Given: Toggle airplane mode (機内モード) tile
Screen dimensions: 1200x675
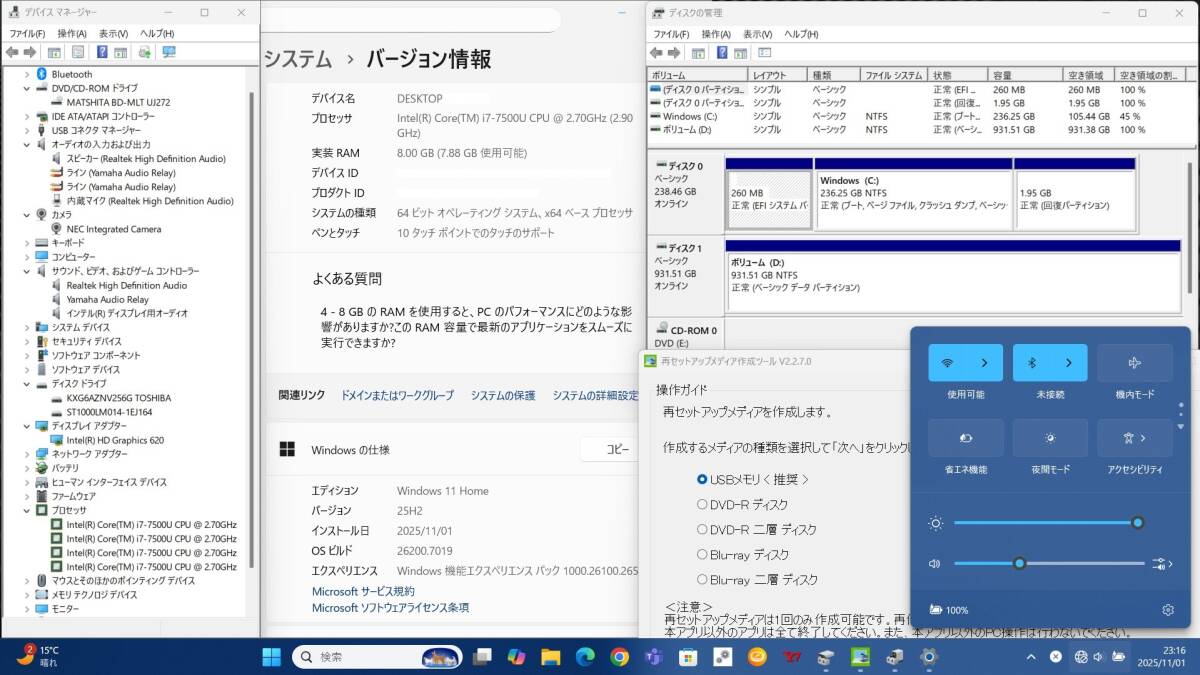Looking at the screenshot, I should (1134, 363).
